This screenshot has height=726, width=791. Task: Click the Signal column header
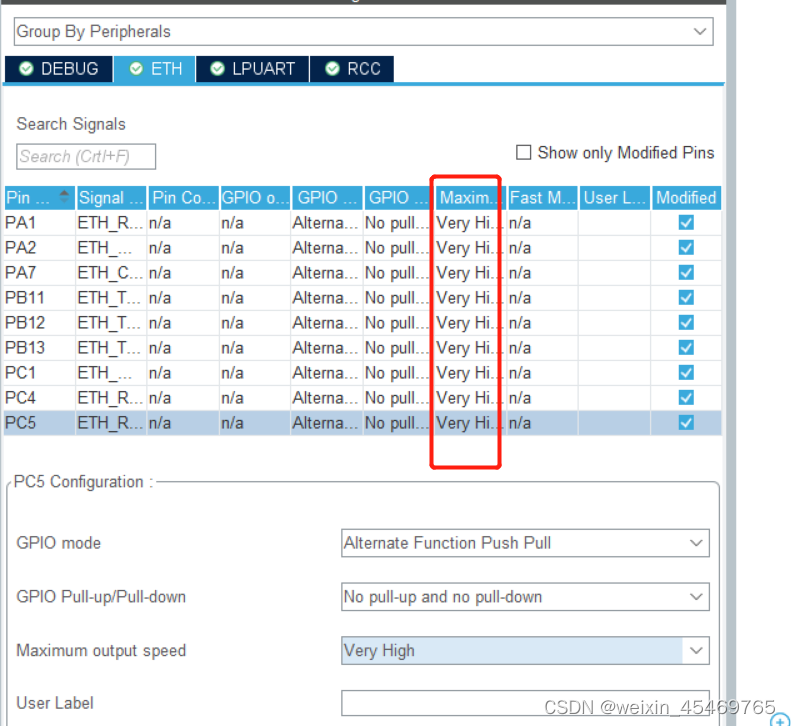111,198
